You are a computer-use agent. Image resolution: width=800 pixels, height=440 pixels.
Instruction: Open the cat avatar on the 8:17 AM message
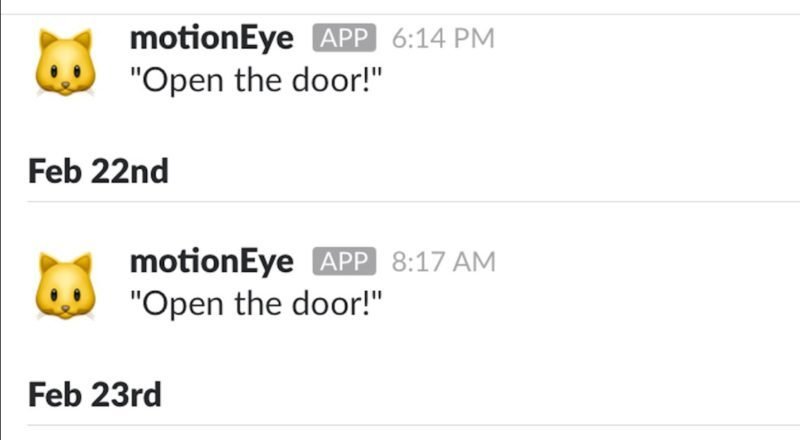pyautogui.click(x=65, y=284)
